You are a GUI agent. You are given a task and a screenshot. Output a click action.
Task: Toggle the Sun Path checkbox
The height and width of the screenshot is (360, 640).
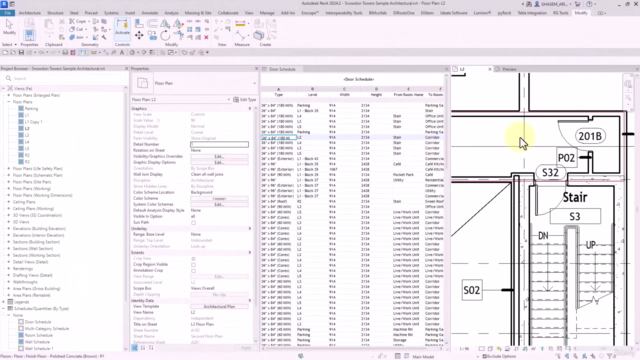(193, 223)
